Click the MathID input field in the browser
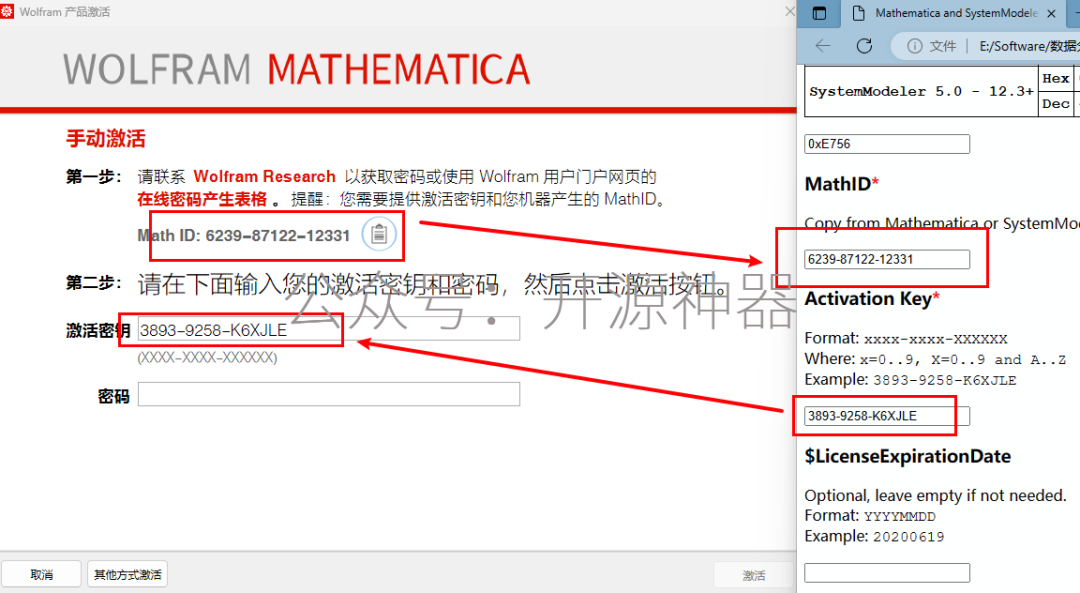This screenshot has width=1080, height=593. point(887,259)
